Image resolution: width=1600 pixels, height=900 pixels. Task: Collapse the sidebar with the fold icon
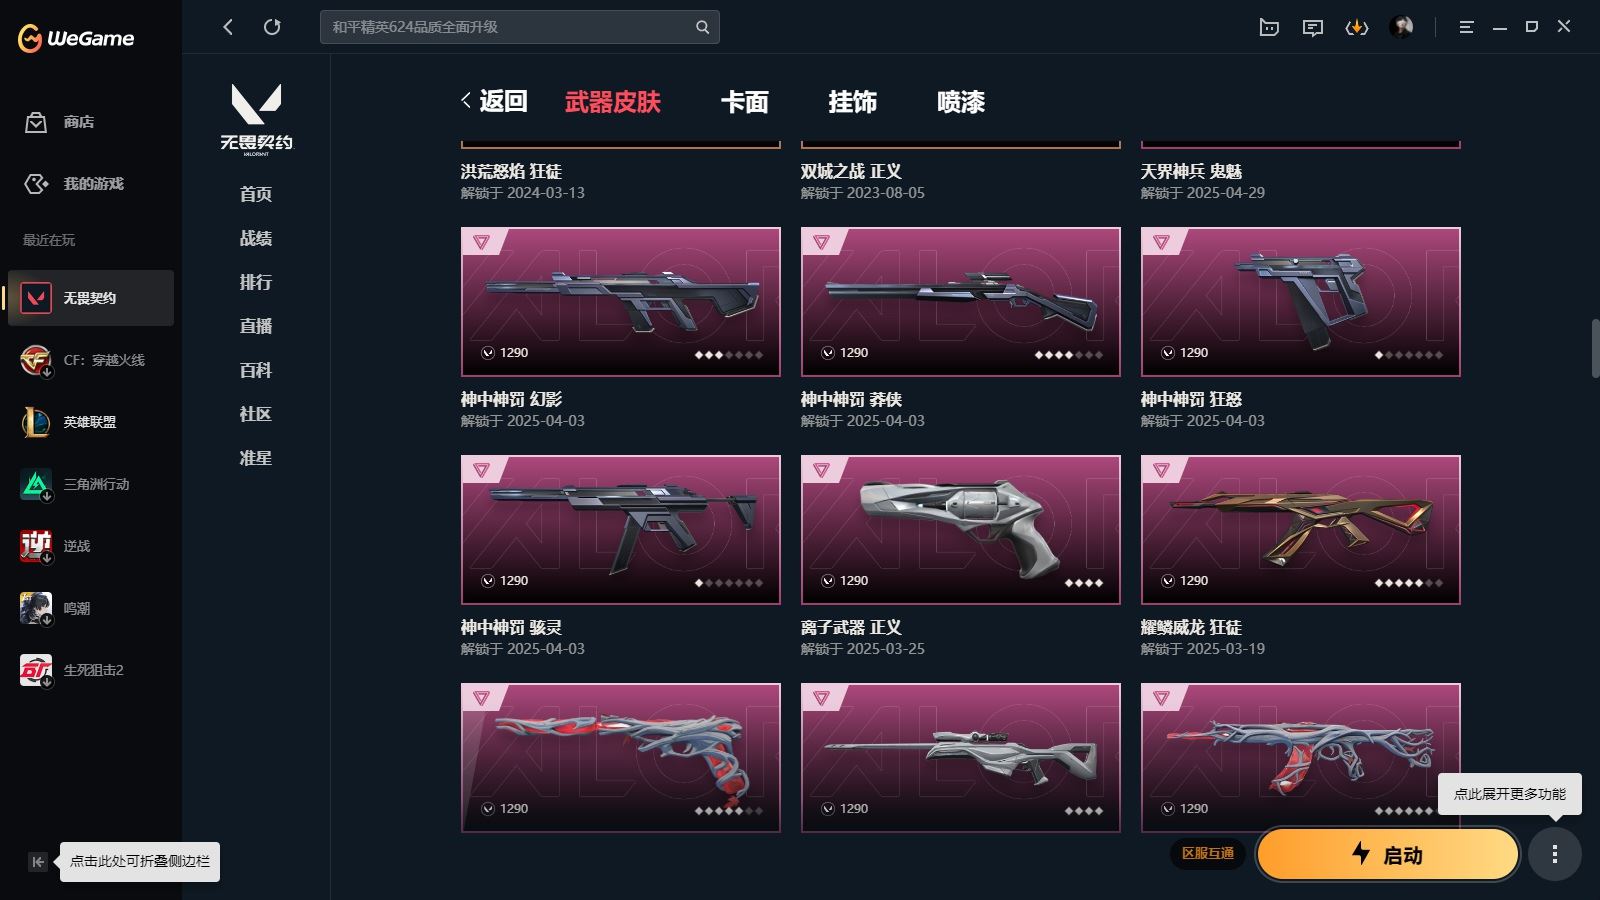(38, 862)
